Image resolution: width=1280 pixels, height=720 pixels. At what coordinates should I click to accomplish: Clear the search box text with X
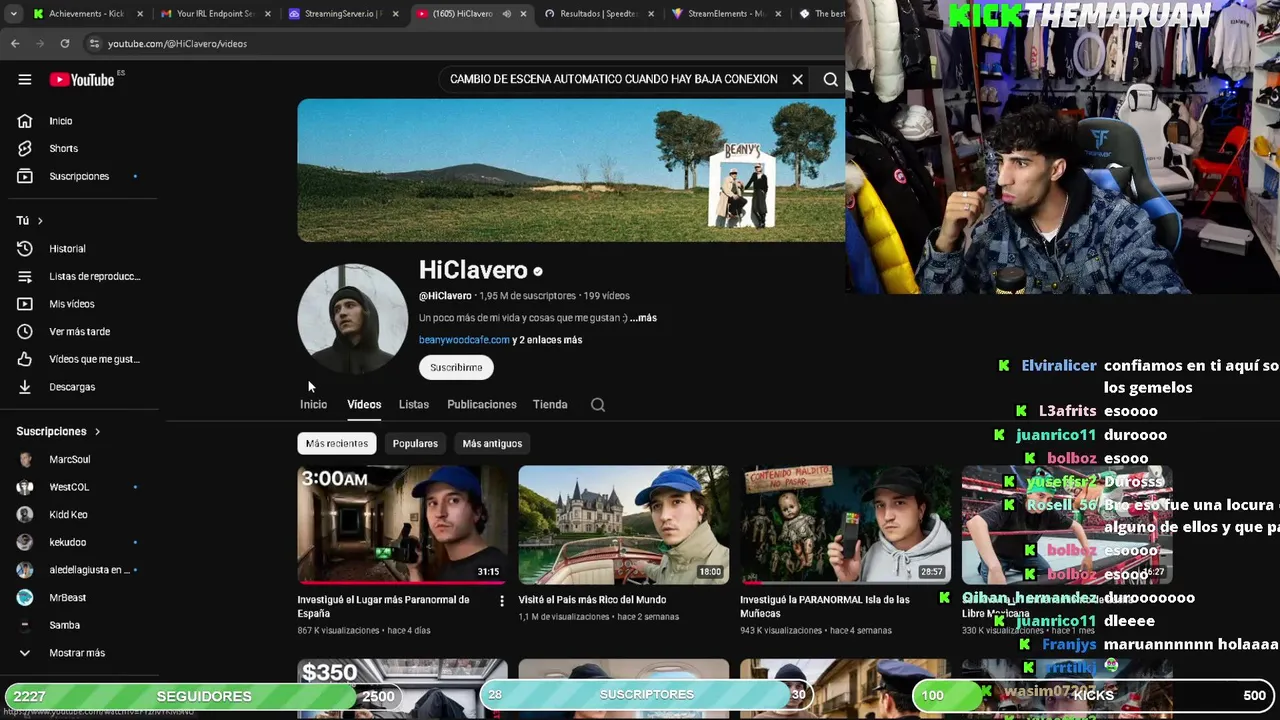coord(797,79)
